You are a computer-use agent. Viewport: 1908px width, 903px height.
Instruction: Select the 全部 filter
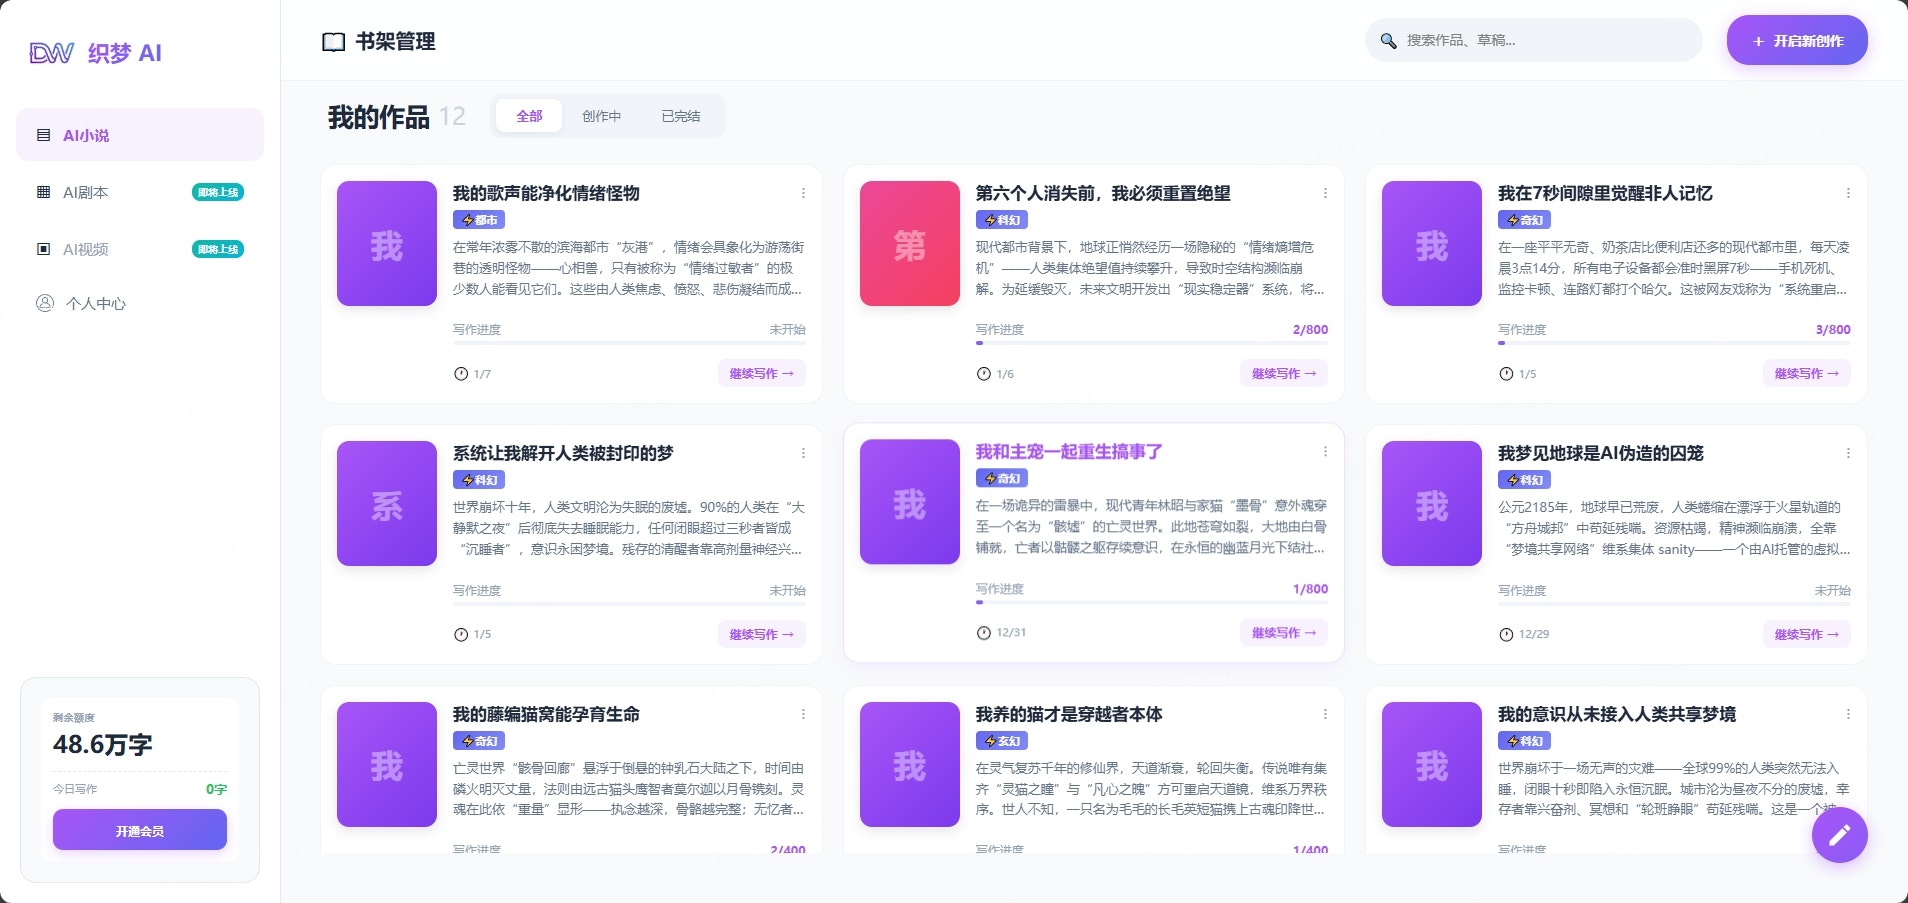click(x=529, y=115)
